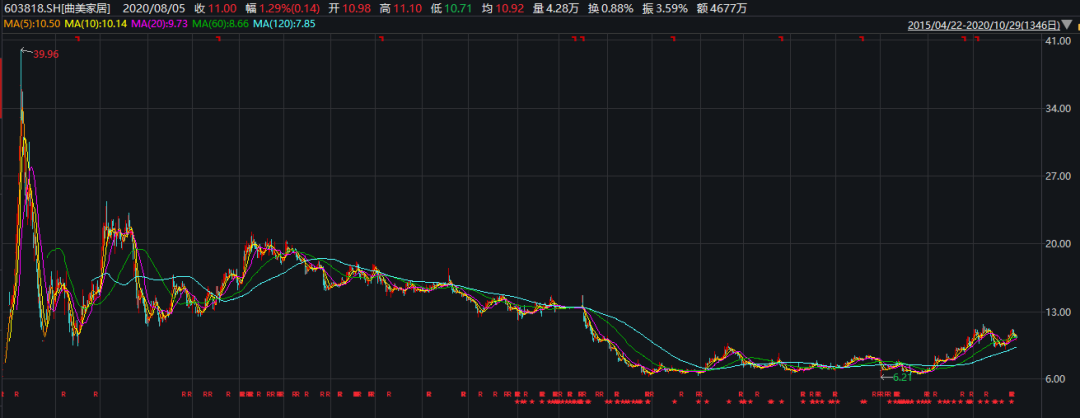Click the 6.21 lowest price marker
Viewport: 1080px width, 418px height.
pos(902,377)
